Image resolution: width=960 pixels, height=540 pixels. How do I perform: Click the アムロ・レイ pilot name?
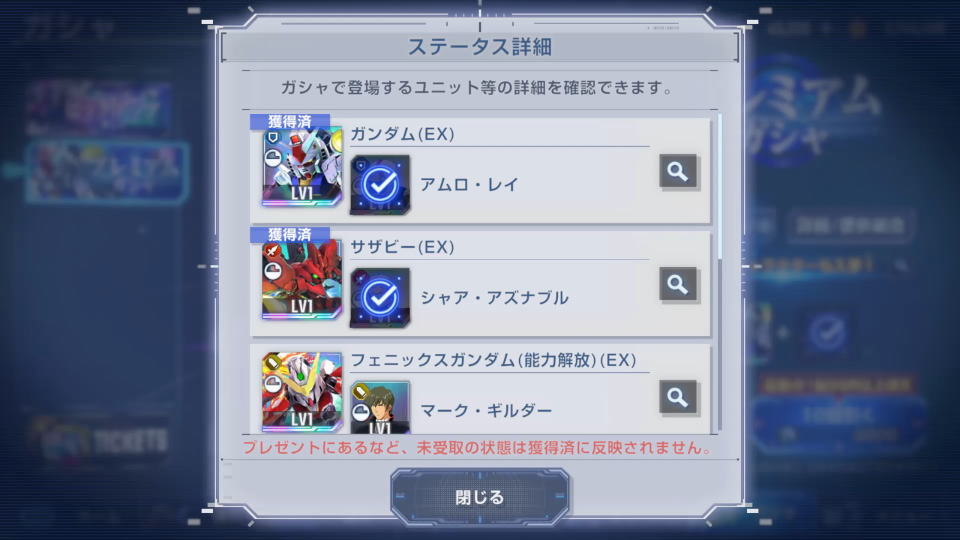point(470,184)
